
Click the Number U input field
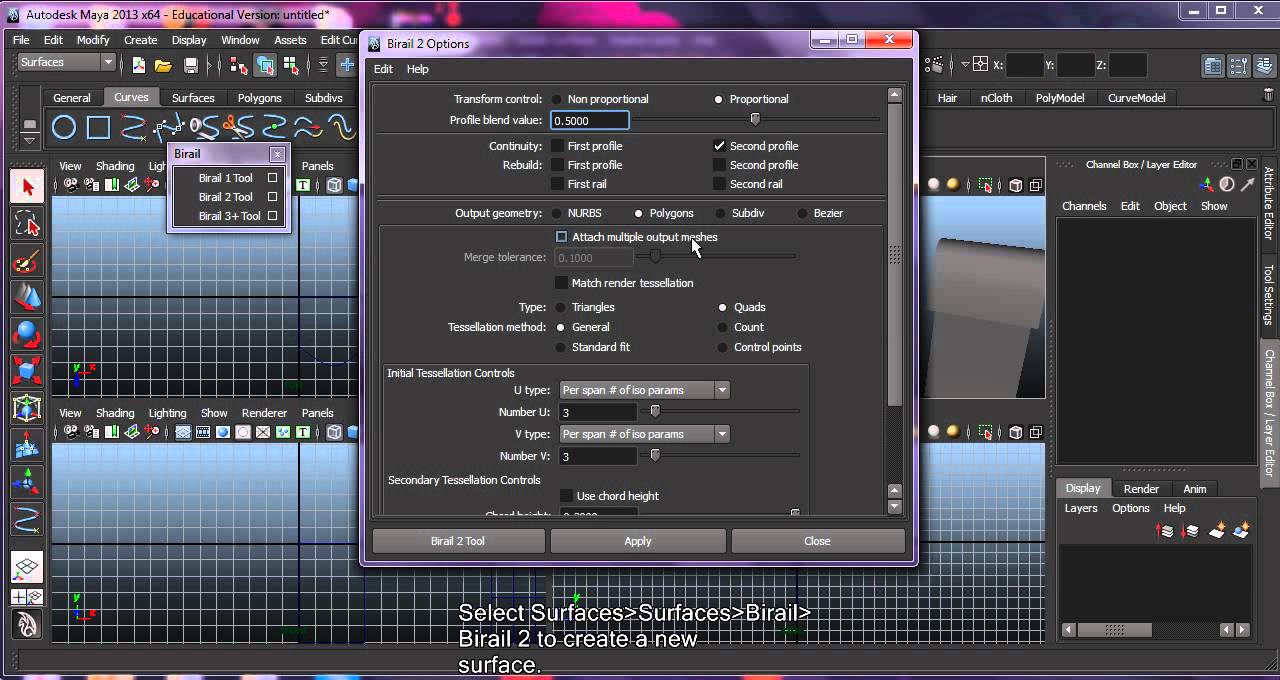click(x=598, y=412)
